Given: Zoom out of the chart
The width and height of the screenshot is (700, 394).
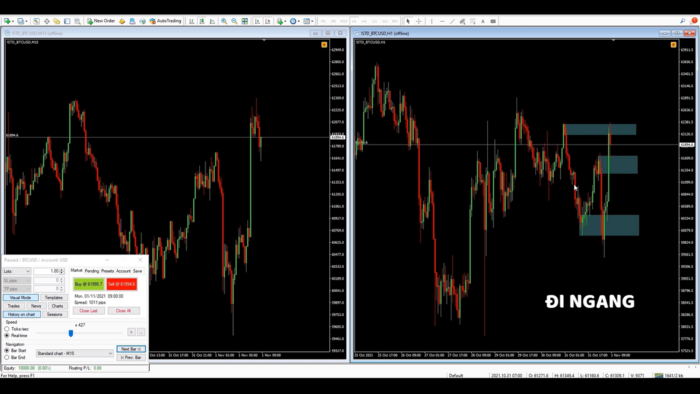Looking at the screenshot, I should [x=234, y=21].
